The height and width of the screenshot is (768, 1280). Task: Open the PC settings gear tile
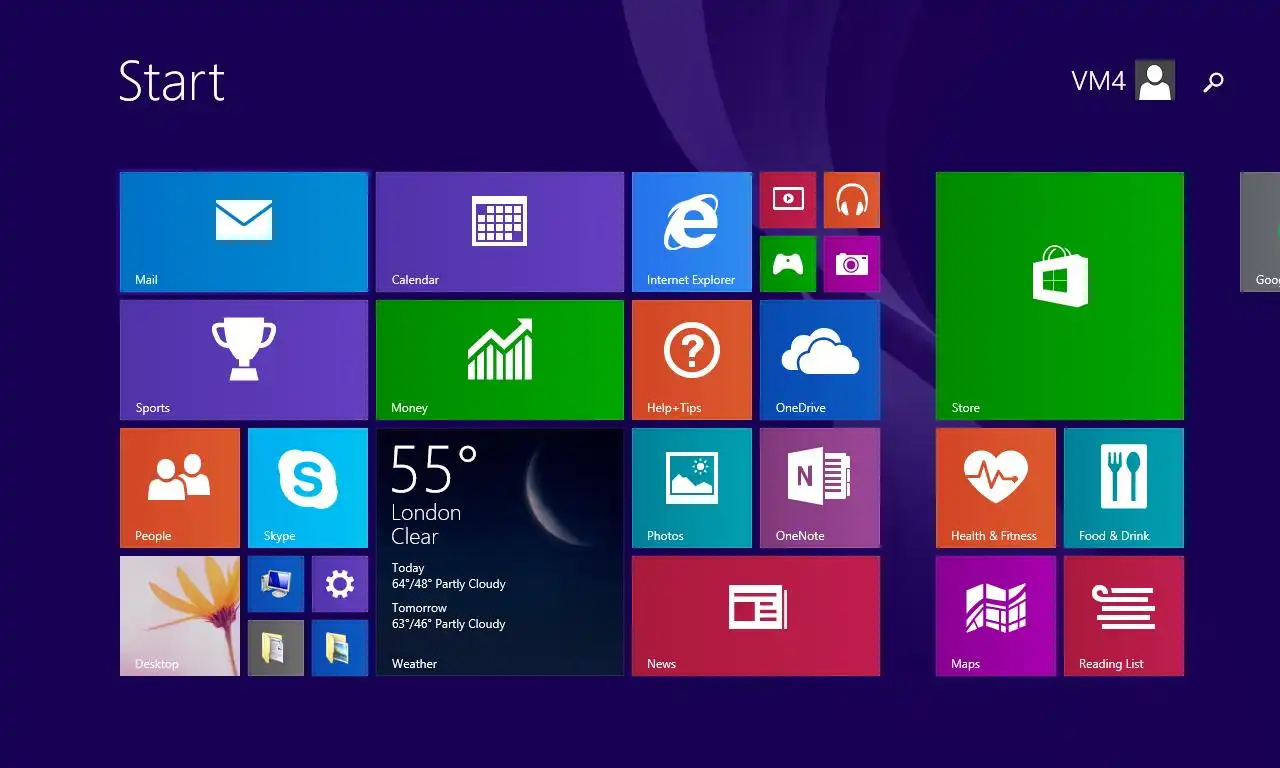click(x=340, y=584)
